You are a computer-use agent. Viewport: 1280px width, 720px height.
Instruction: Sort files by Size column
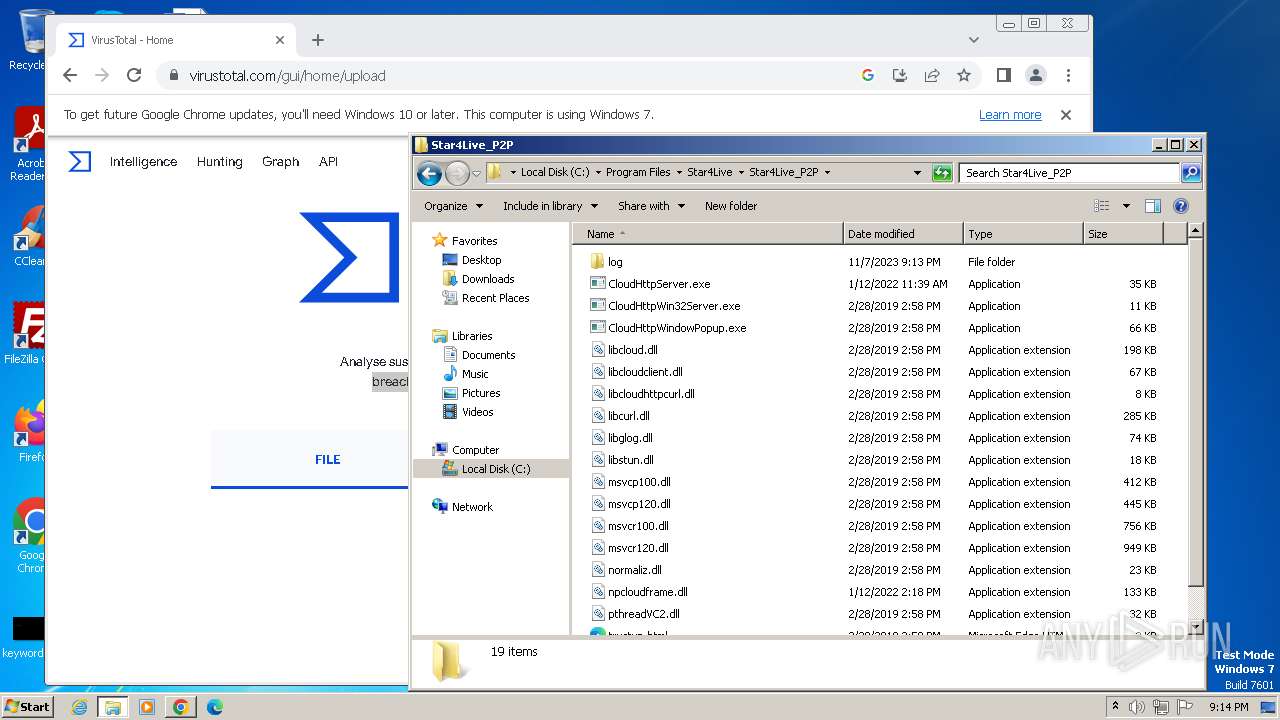[1123, 234]
